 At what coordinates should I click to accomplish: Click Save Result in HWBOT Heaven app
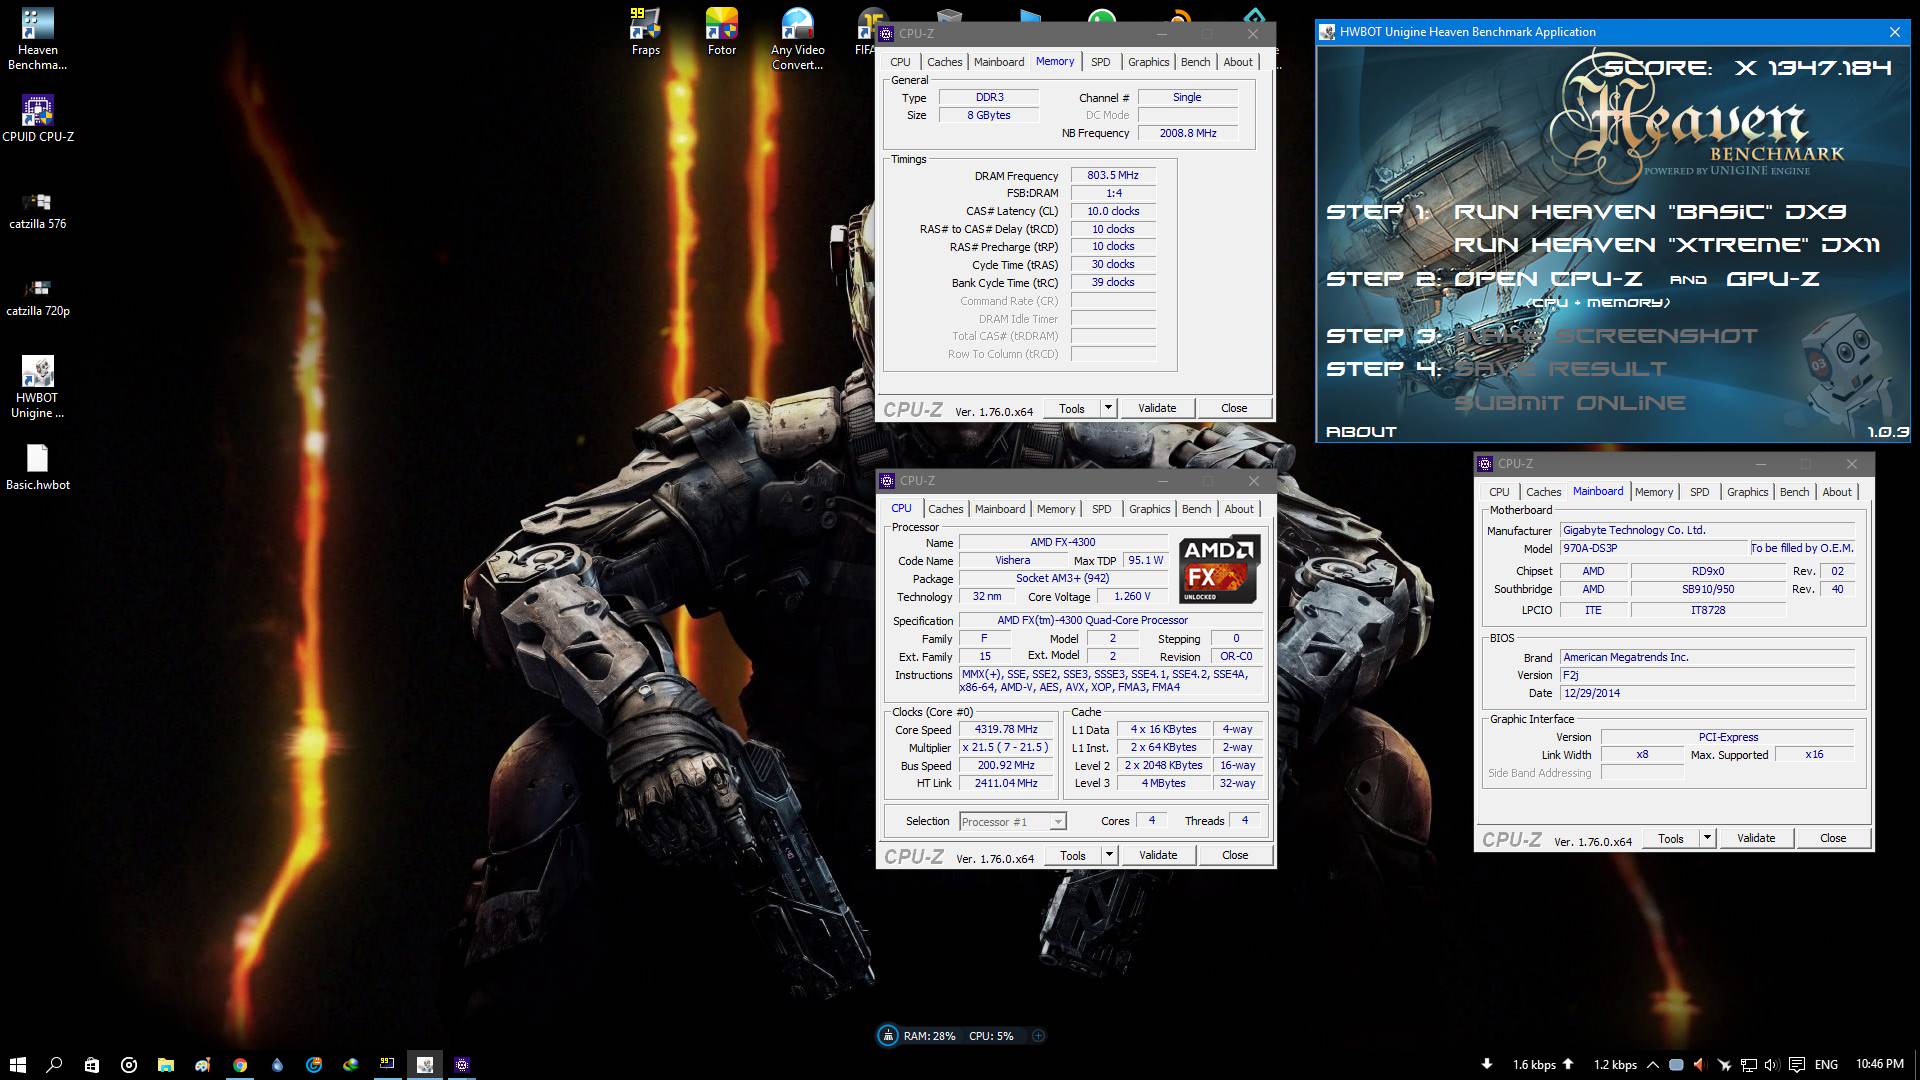pos(1560,369)
